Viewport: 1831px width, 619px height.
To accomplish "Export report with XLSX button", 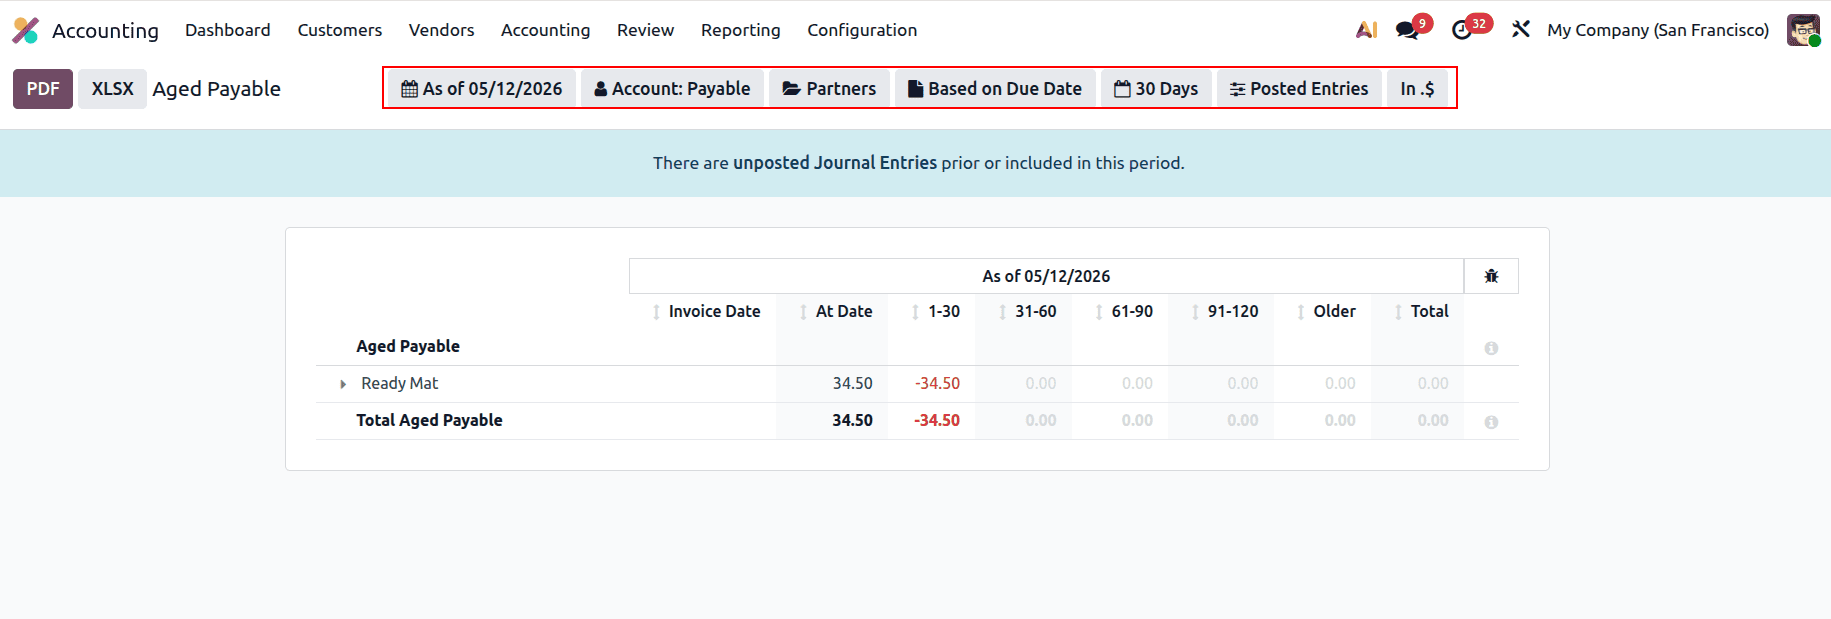I will click(x=112, y=89).
